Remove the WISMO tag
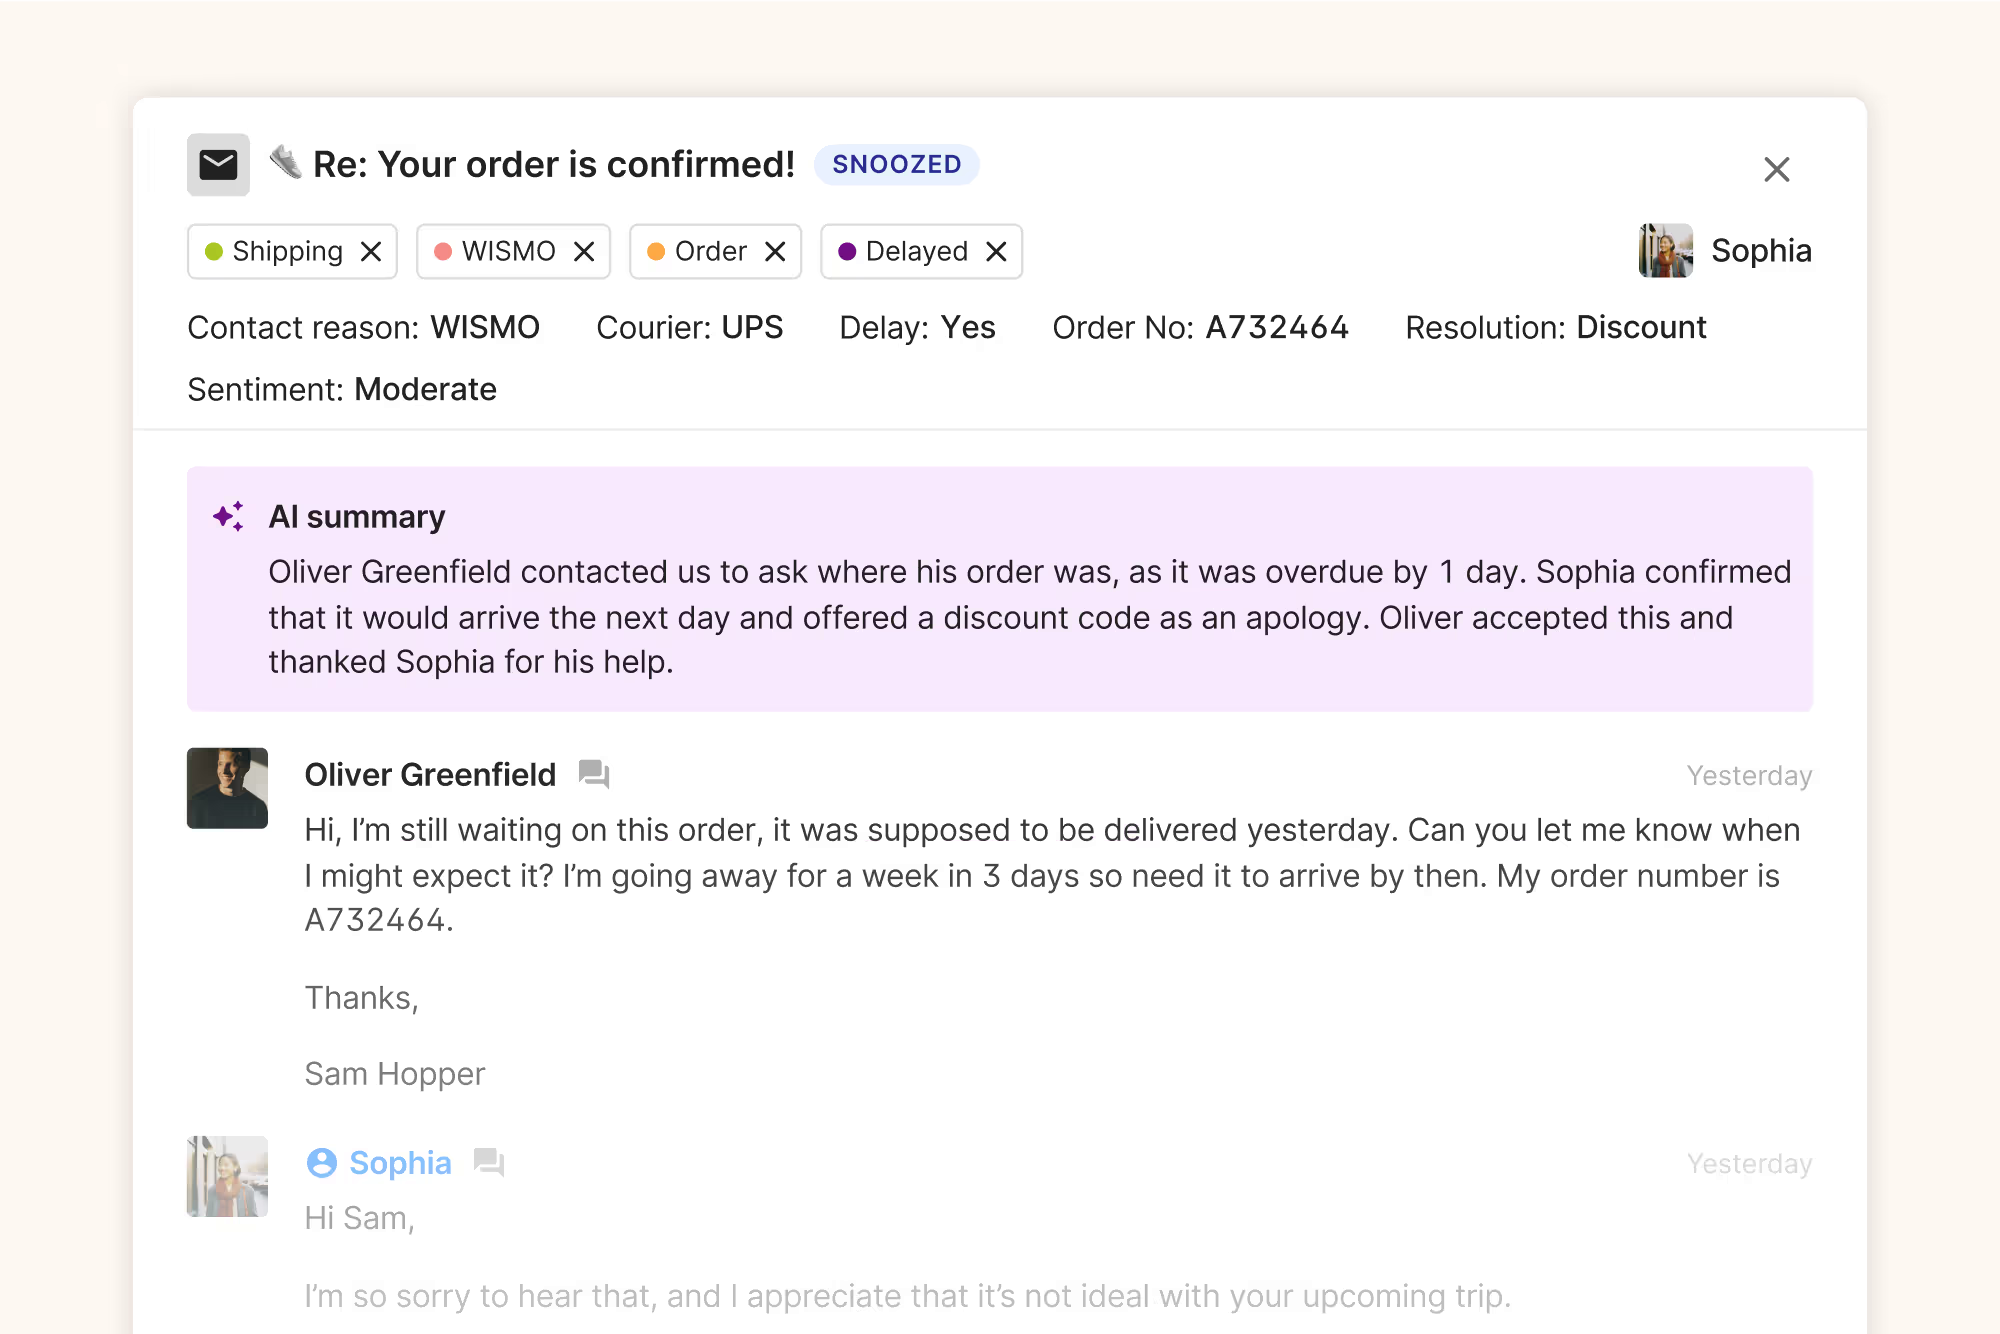This screenshot has width=2000, height=1334. 584,251
